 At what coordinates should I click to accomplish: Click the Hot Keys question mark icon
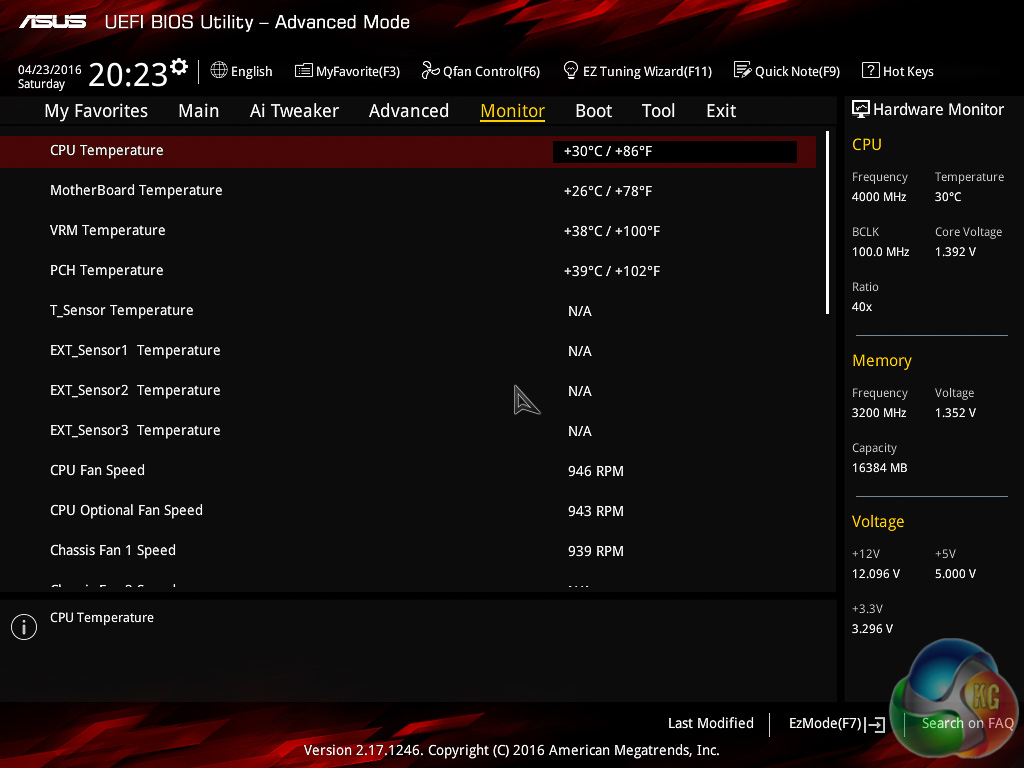pos(870,70)
